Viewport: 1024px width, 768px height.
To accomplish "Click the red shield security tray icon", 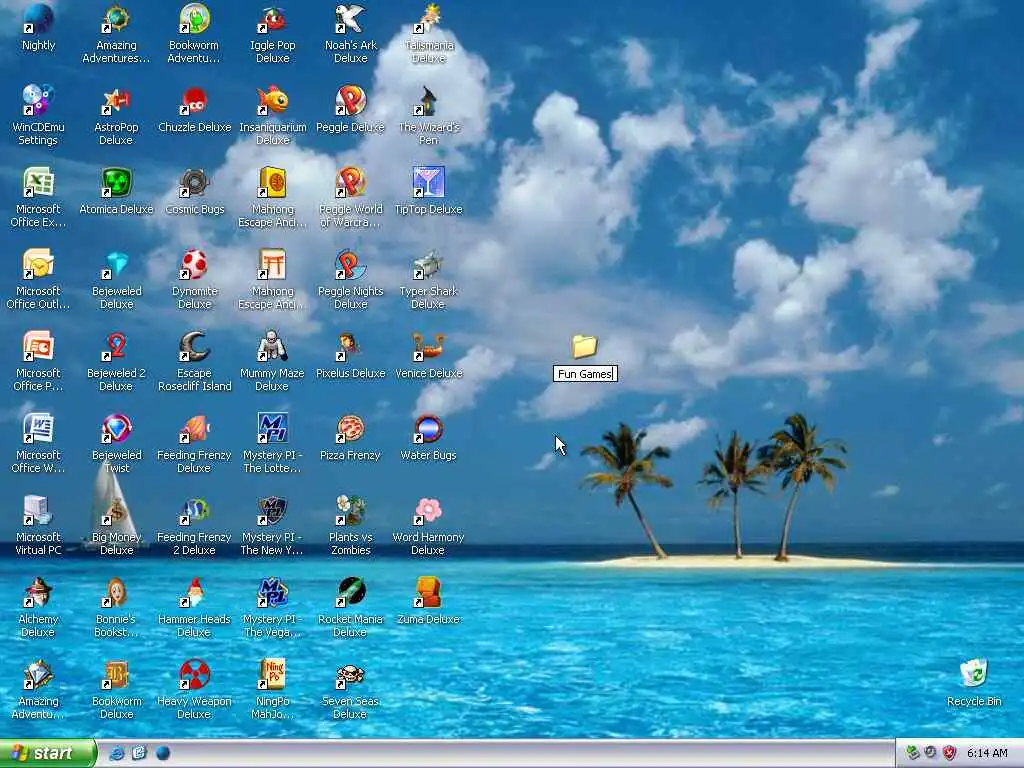I will click(x=950, y=753).
